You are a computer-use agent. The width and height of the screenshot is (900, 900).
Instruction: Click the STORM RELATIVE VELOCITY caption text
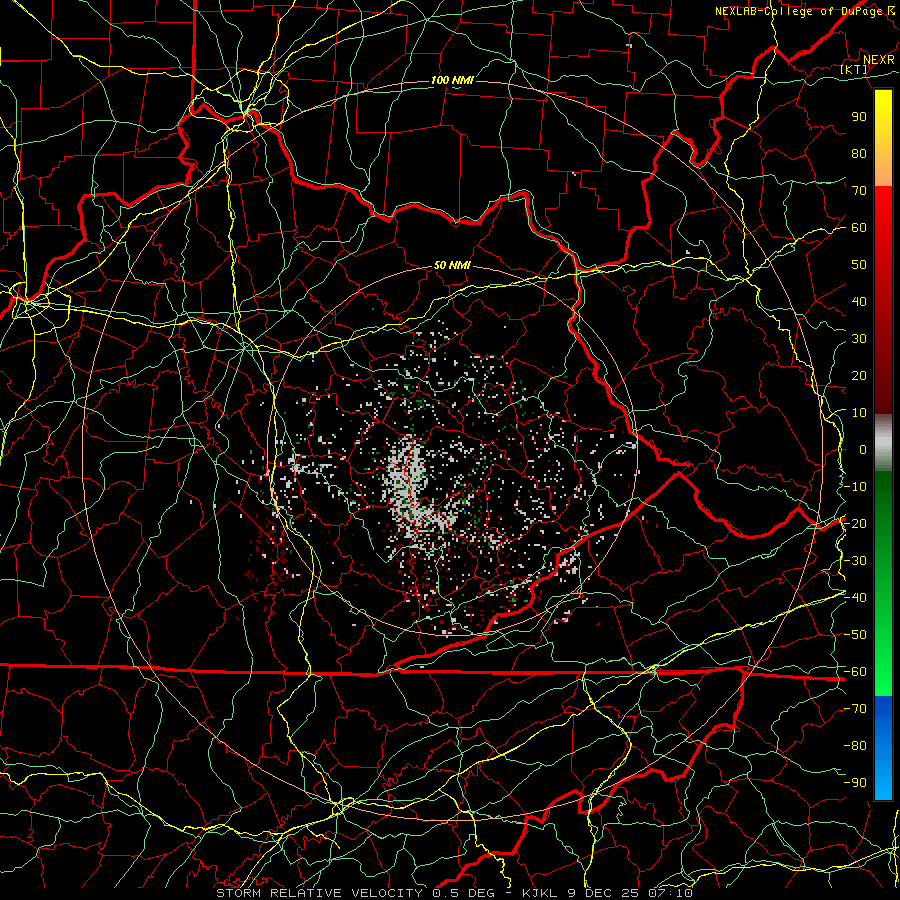[x=321, y=893]
